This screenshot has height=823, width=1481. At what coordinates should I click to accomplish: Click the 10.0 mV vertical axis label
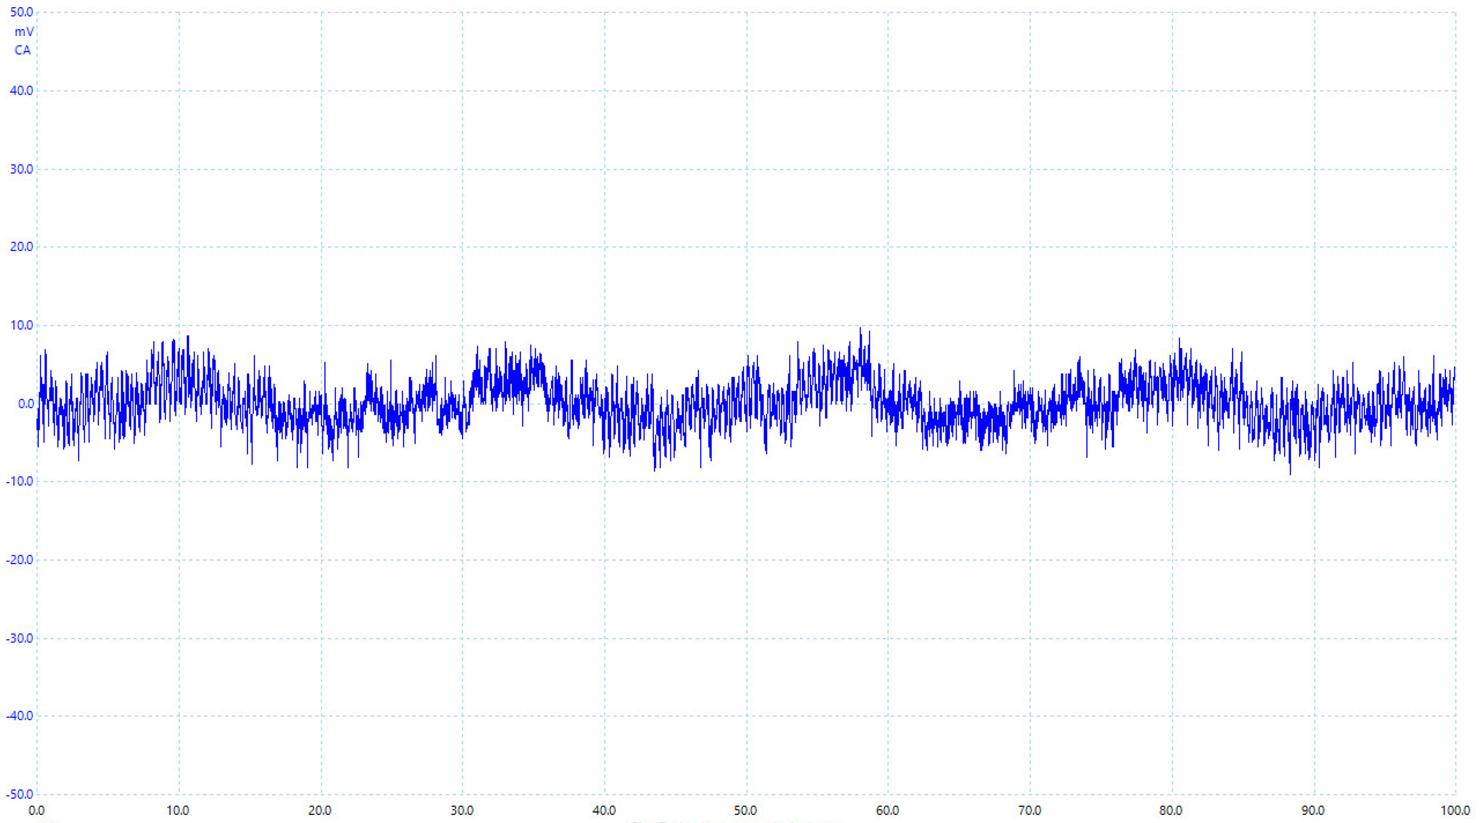click(21, 325)
